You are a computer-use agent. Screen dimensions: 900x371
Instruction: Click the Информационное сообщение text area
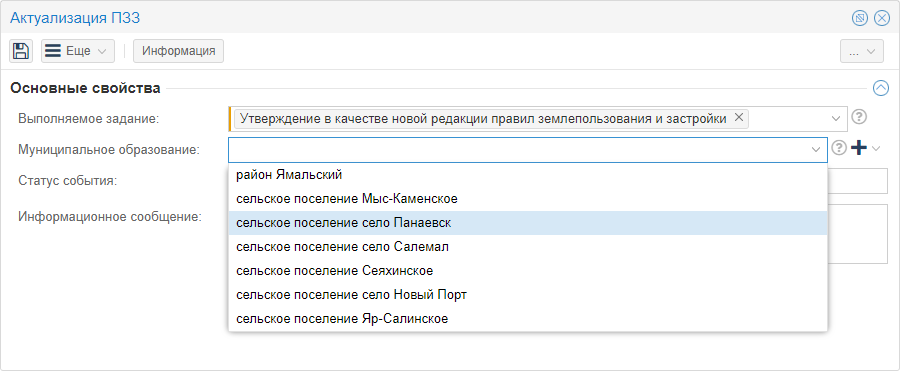(858, 234)
